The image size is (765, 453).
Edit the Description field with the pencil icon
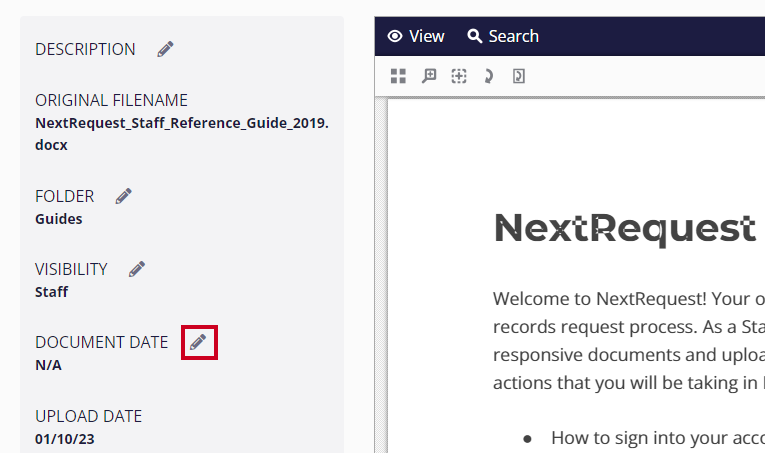(165, 49)
